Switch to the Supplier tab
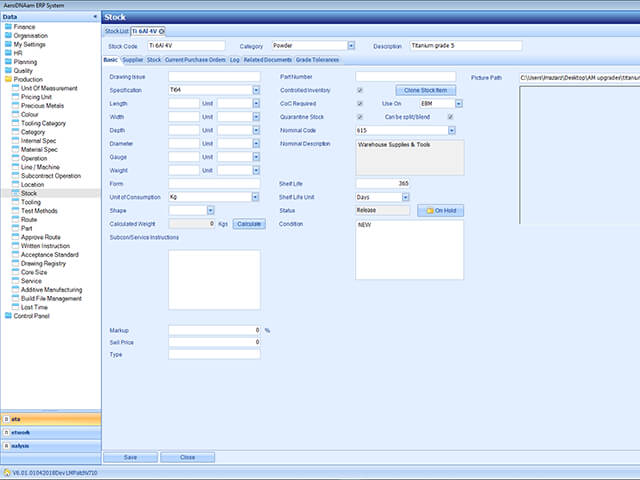 [x=133, y=60]
